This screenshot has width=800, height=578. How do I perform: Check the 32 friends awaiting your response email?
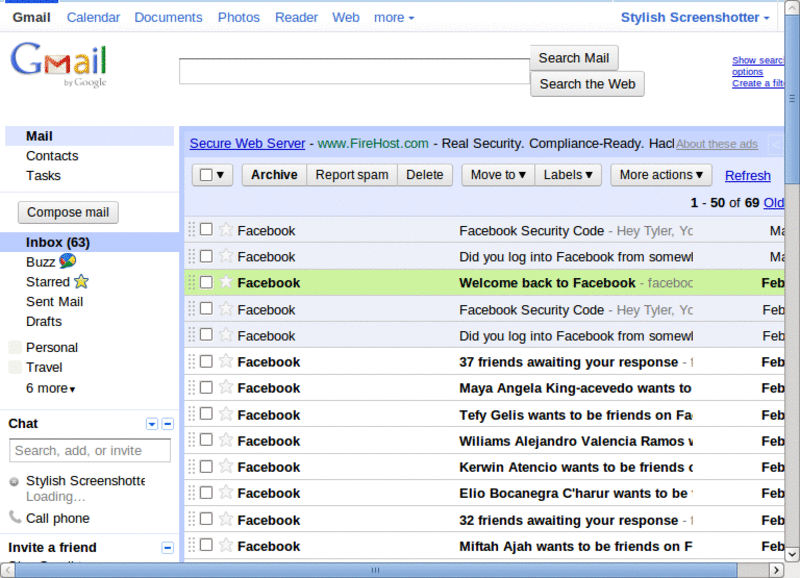206,519
